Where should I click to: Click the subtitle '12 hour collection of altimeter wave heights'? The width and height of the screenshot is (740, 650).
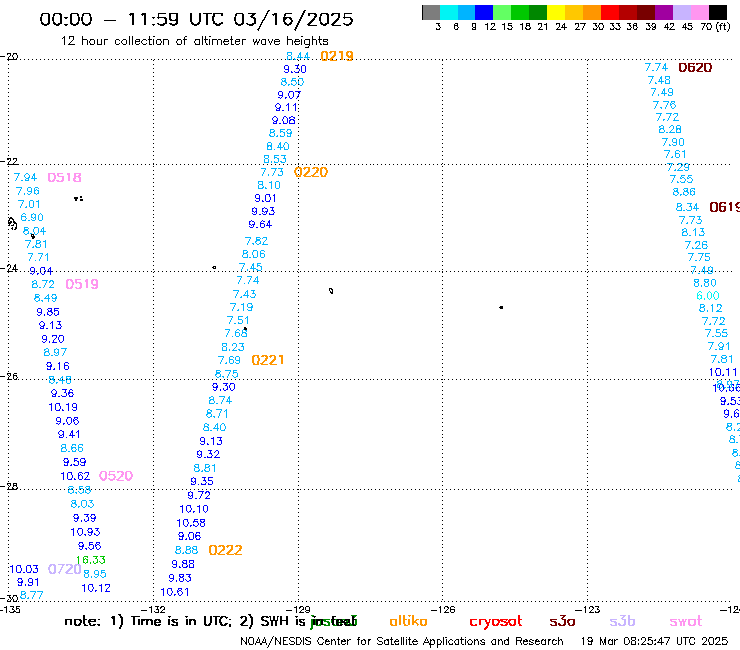coord(194,41)
